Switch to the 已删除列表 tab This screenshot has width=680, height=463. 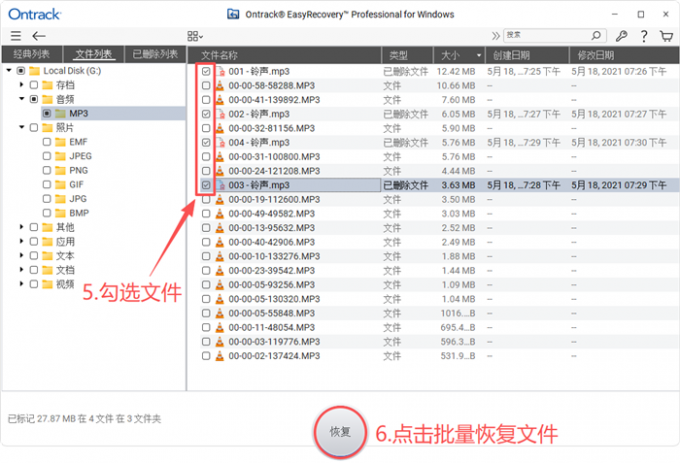pos(155,54)
